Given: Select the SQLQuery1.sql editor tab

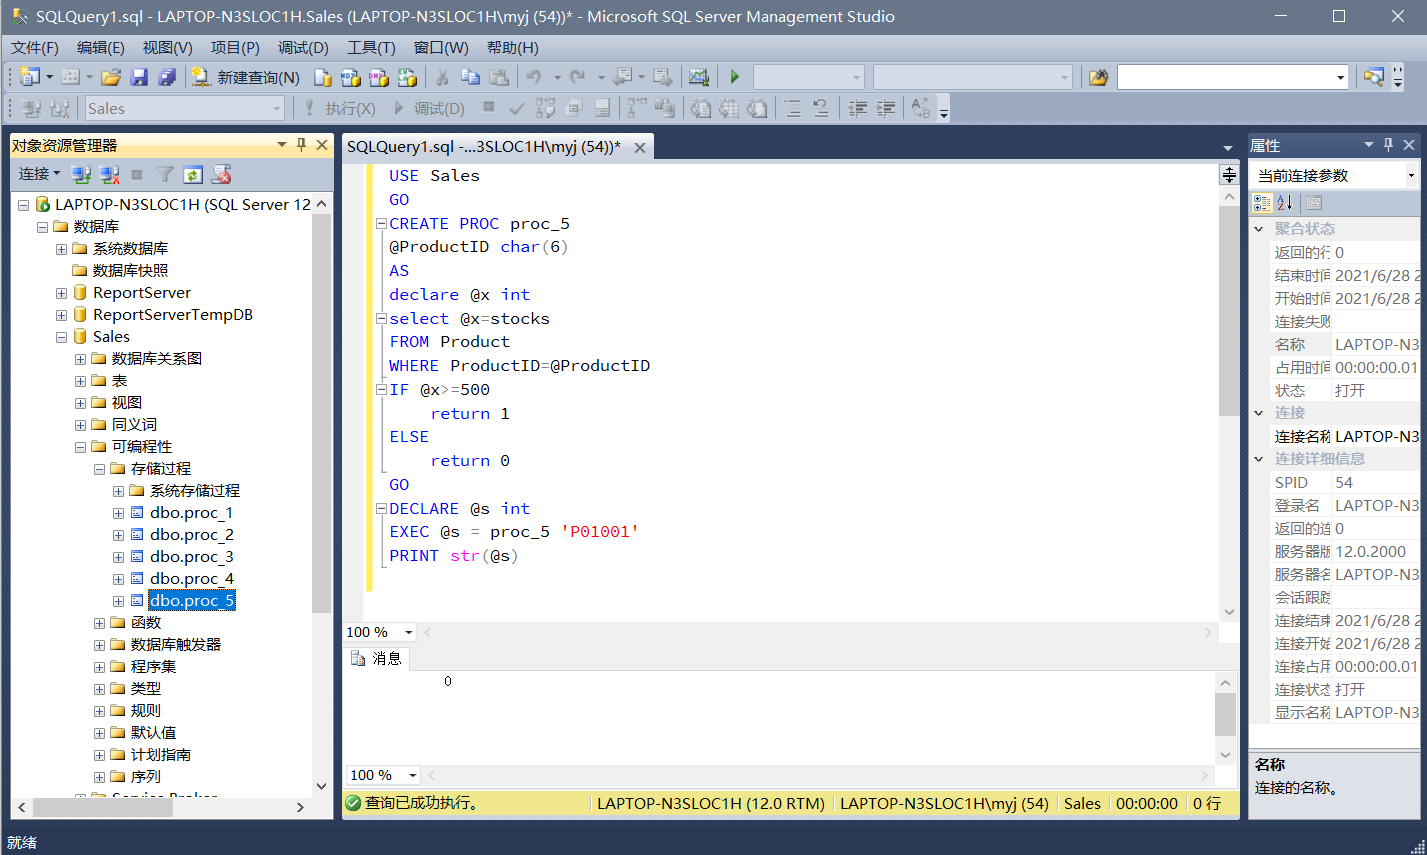Looking at the screenshot, I should coord(484,147).
